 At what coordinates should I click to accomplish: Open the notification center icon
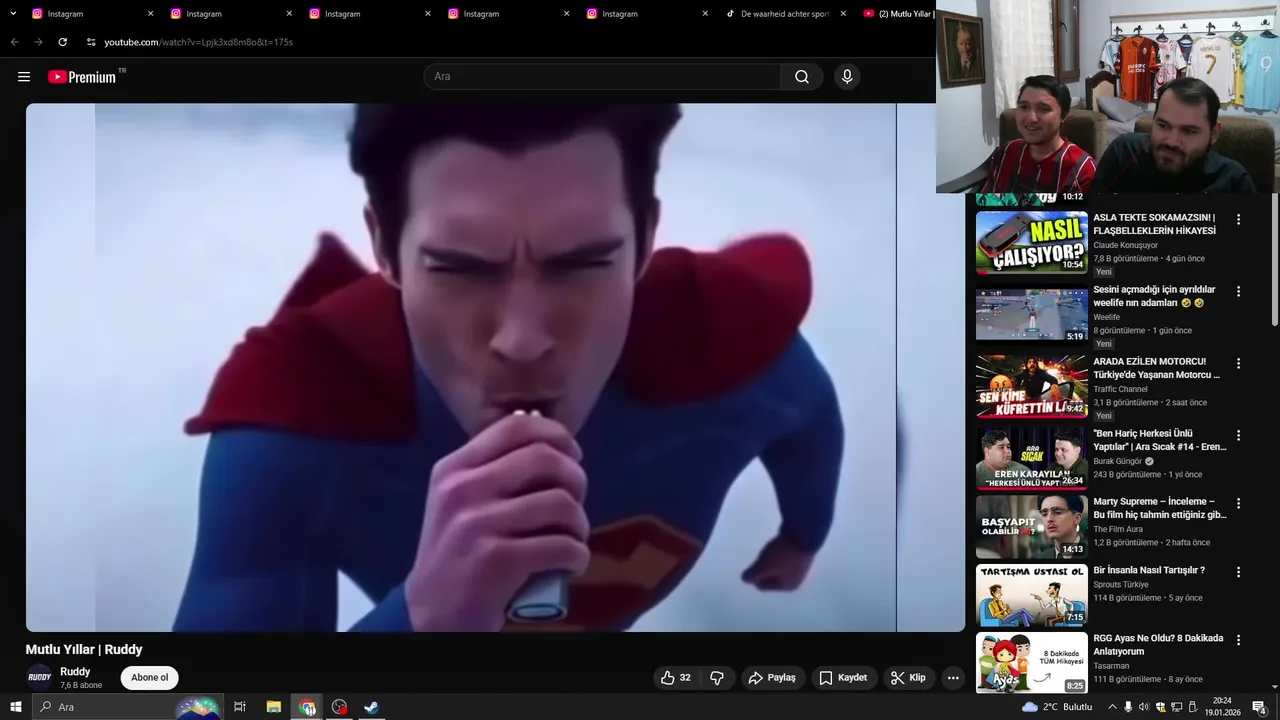1260,707
